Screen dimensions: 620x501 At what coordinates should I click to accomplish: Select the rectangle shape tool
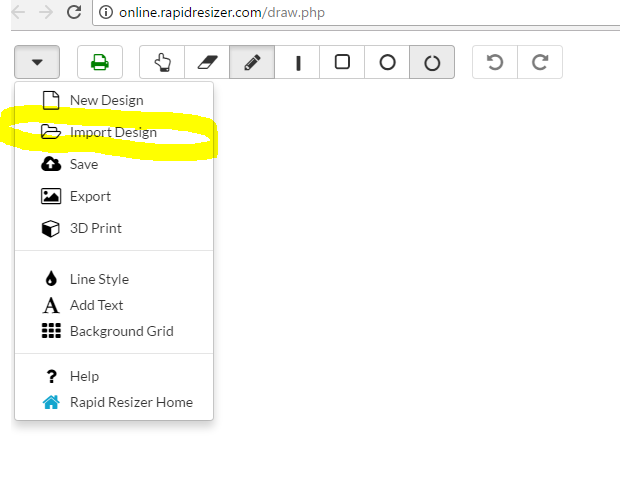point(342,62)
